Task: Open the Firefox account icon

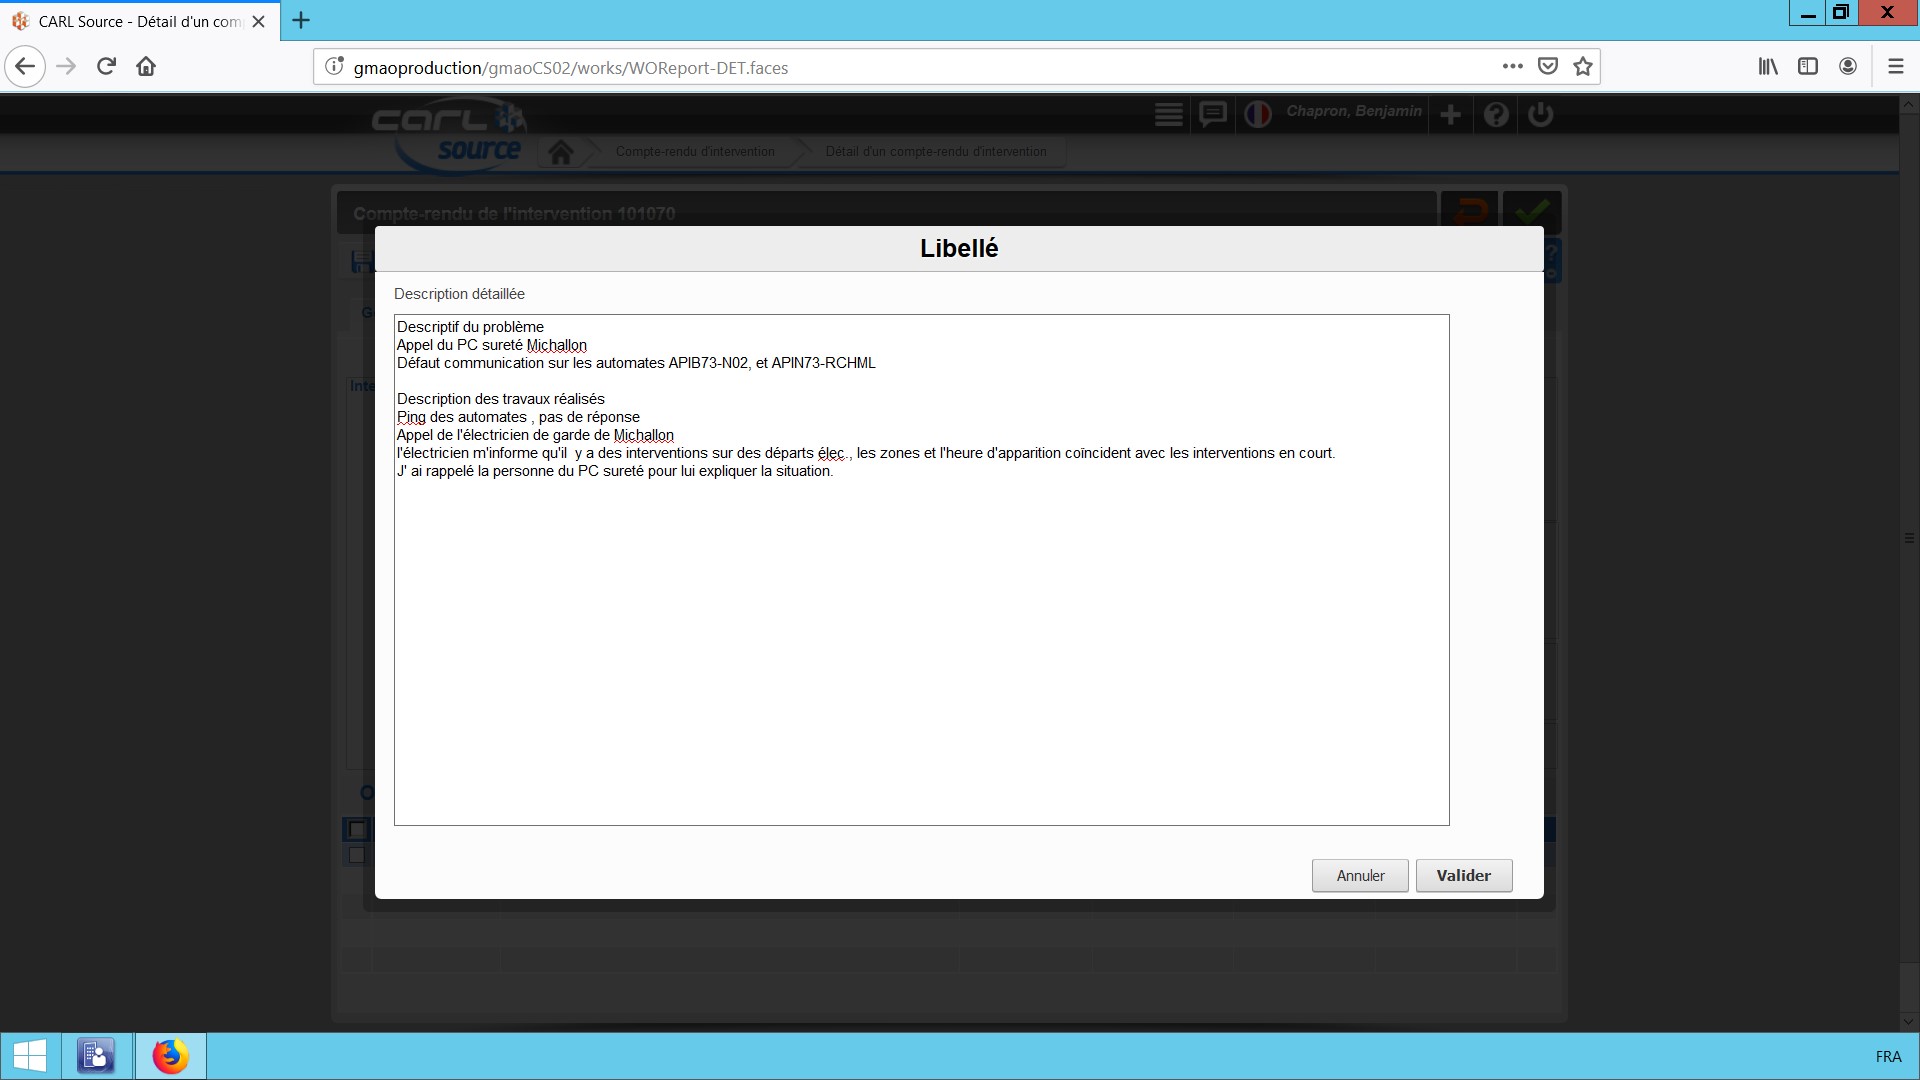Action: pyautogui.click(x=1847, y=67)
